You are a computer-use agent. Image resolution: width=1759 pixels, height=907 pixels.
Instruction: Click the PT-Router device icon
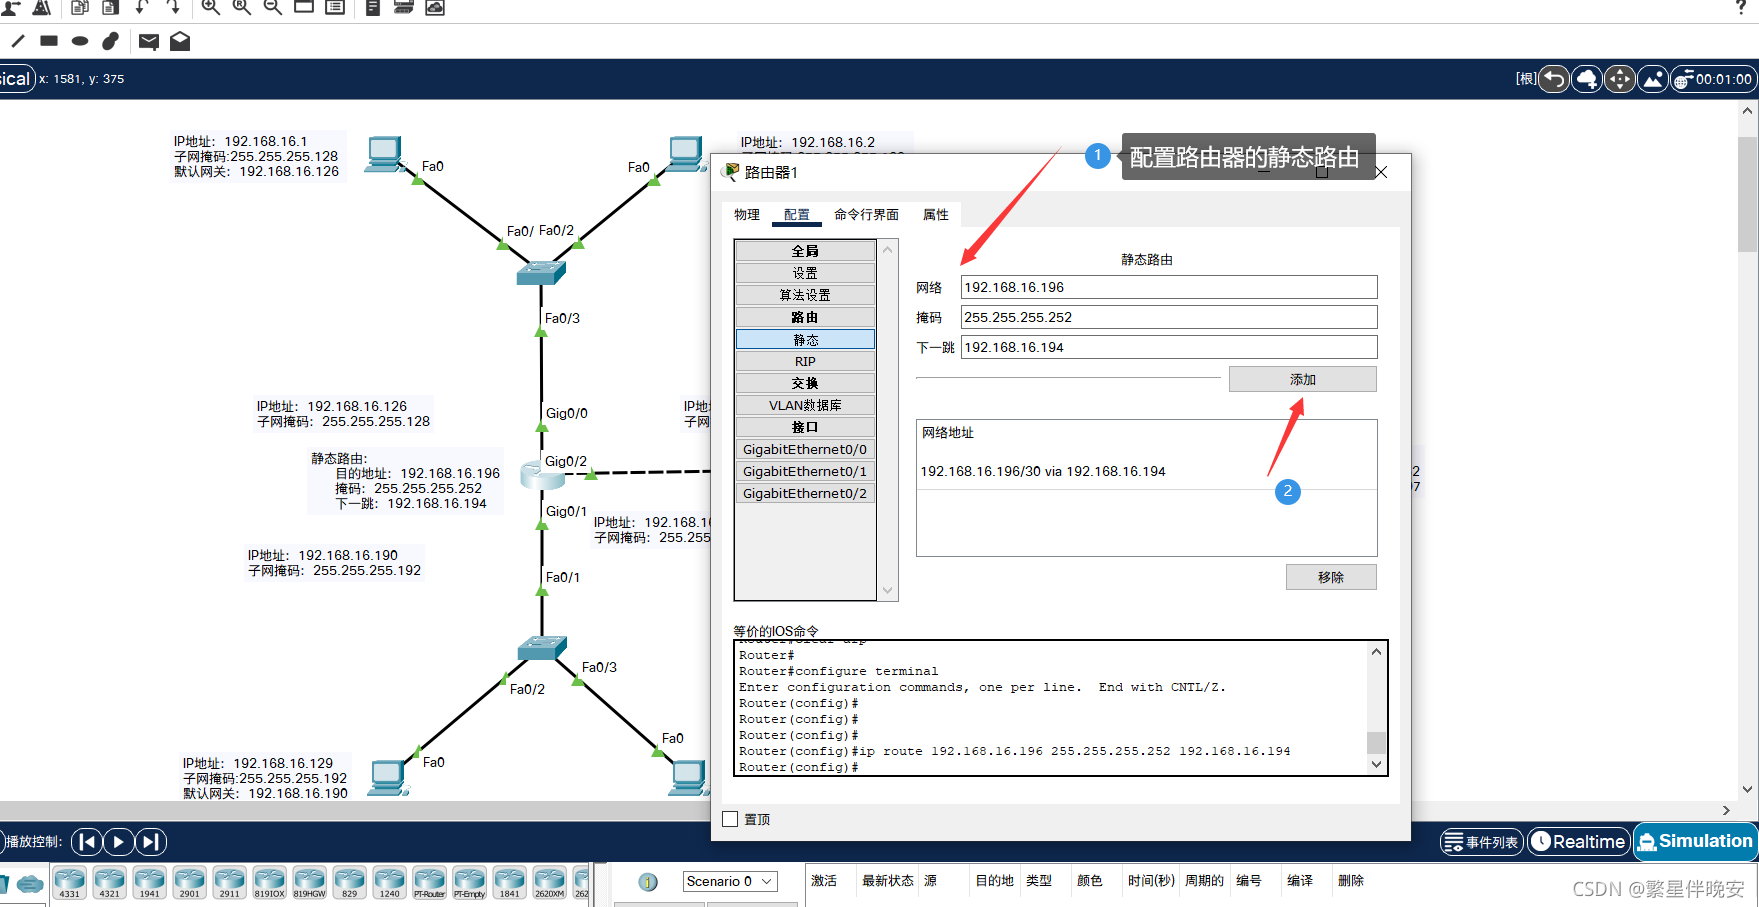(x=429, y=882)
